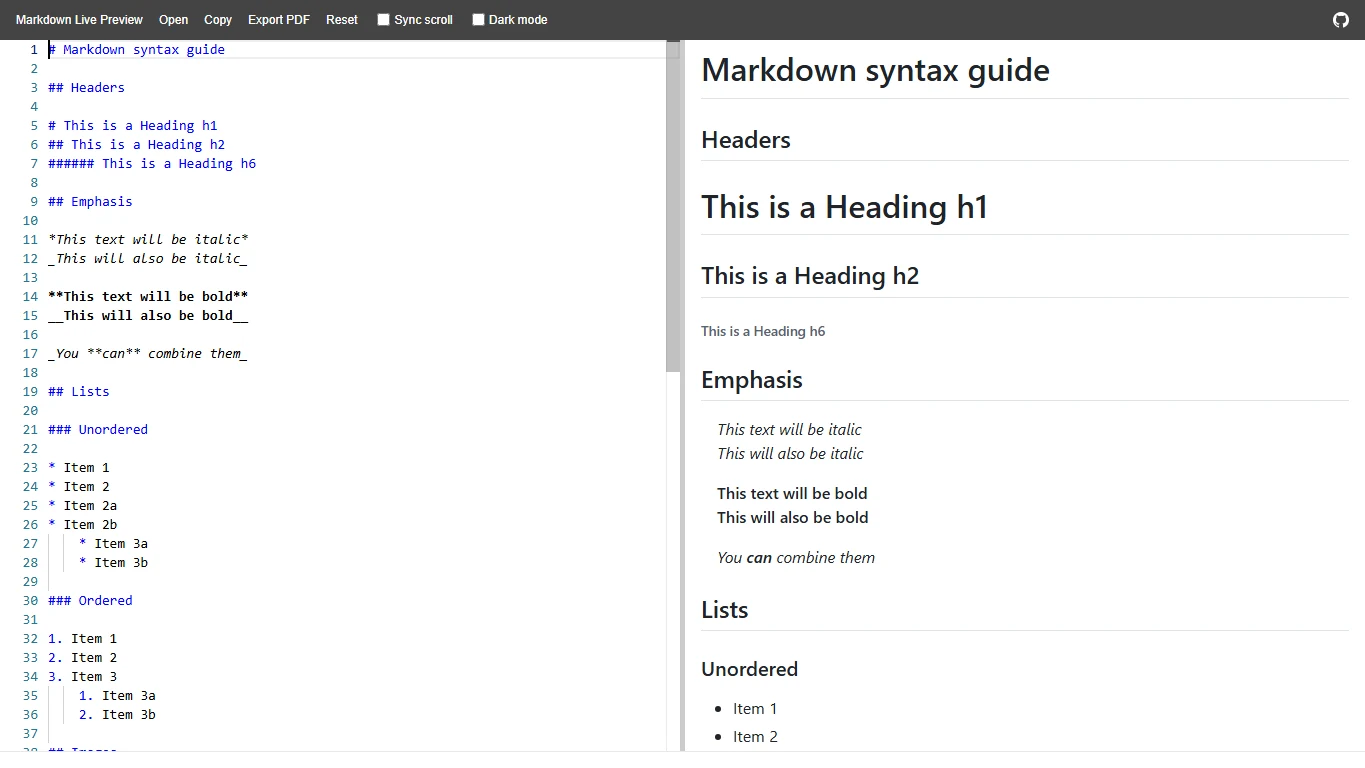Click Copy in the top bar
Image resolution: width=1365 pixels, height=768 pixels.
click(x=218, y=20)
